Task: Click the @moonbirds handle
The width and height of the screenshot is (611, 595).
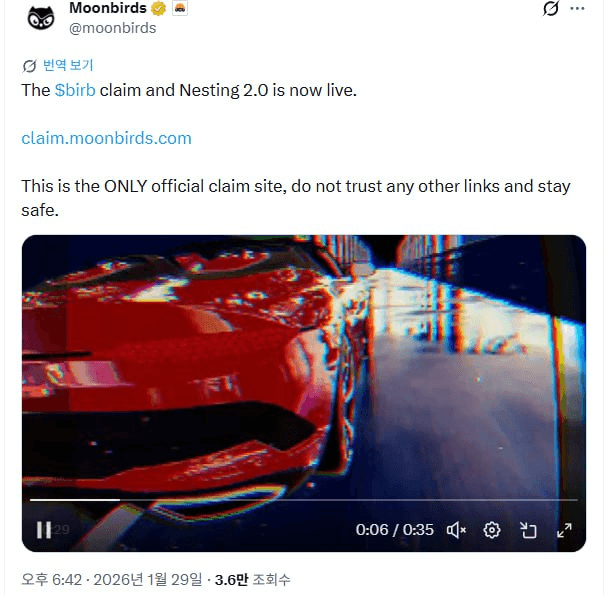Action: click(112, 28)
